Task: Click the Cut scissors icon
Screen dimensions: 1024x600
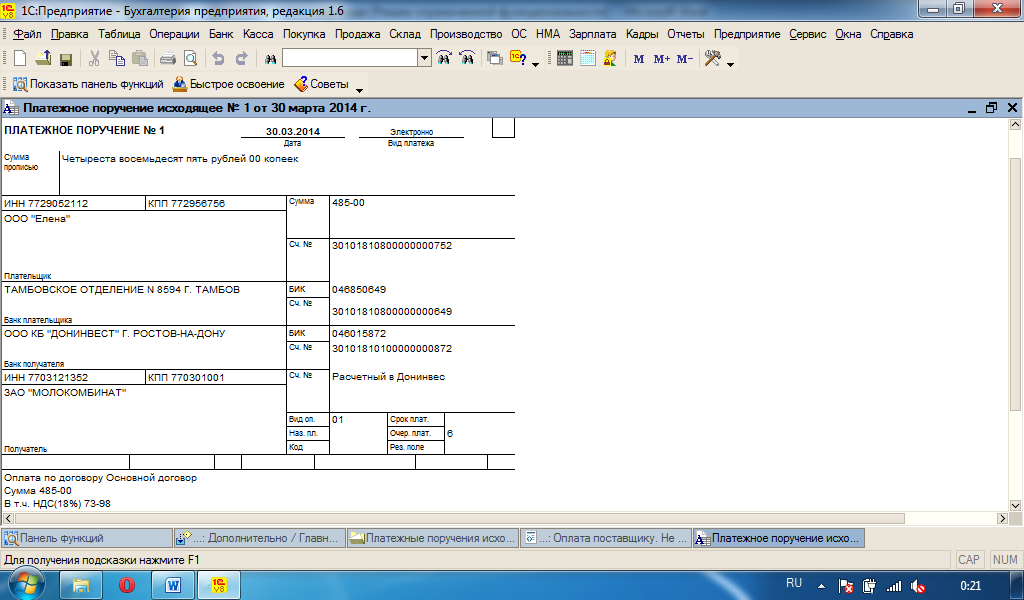Action: [94, 59]
